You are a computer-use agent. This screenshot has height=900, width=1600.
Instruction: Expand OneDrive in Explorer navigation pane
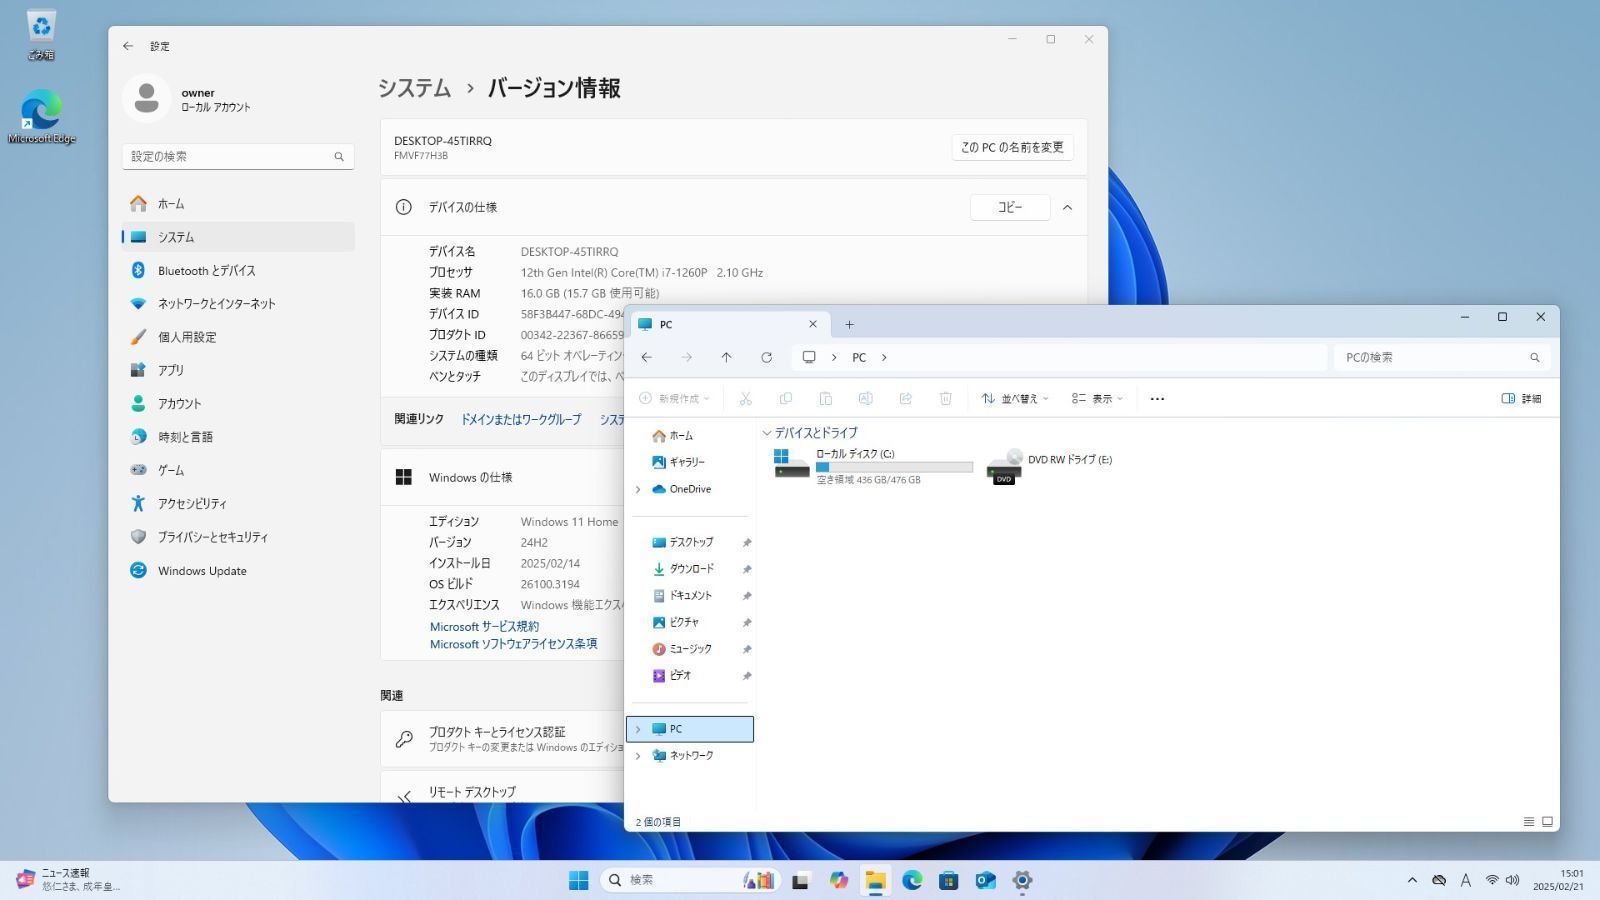638,489
